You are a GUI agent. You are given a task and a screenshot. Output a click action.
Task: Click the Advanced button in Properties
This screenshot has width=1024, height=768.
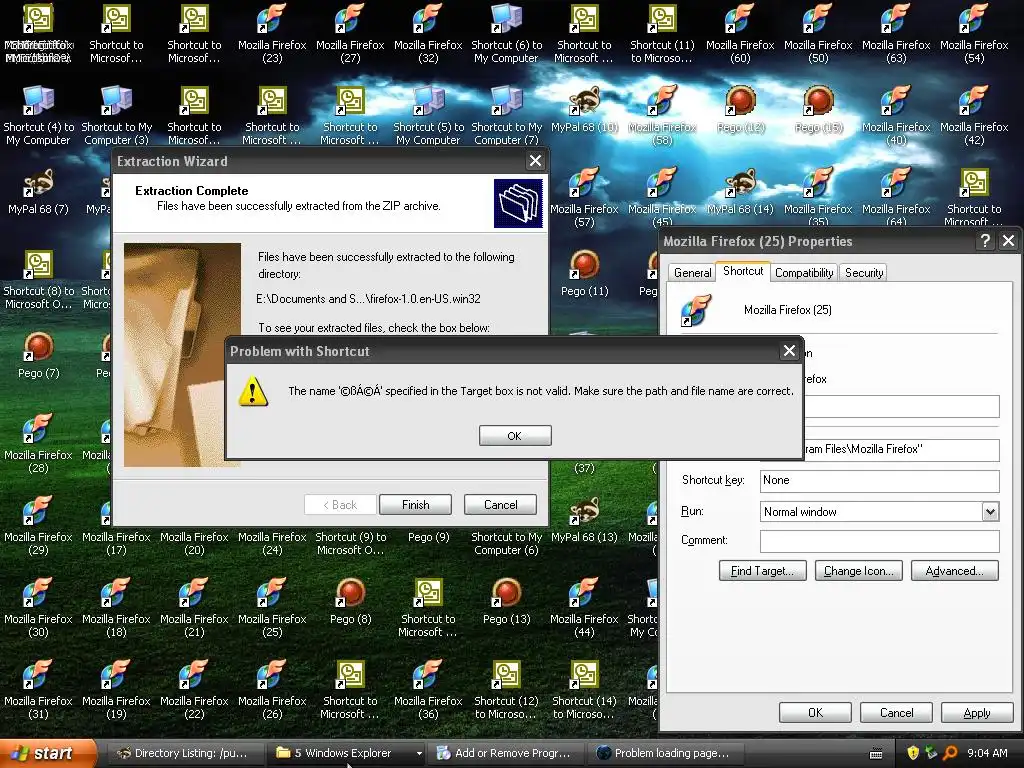[954, 571]
